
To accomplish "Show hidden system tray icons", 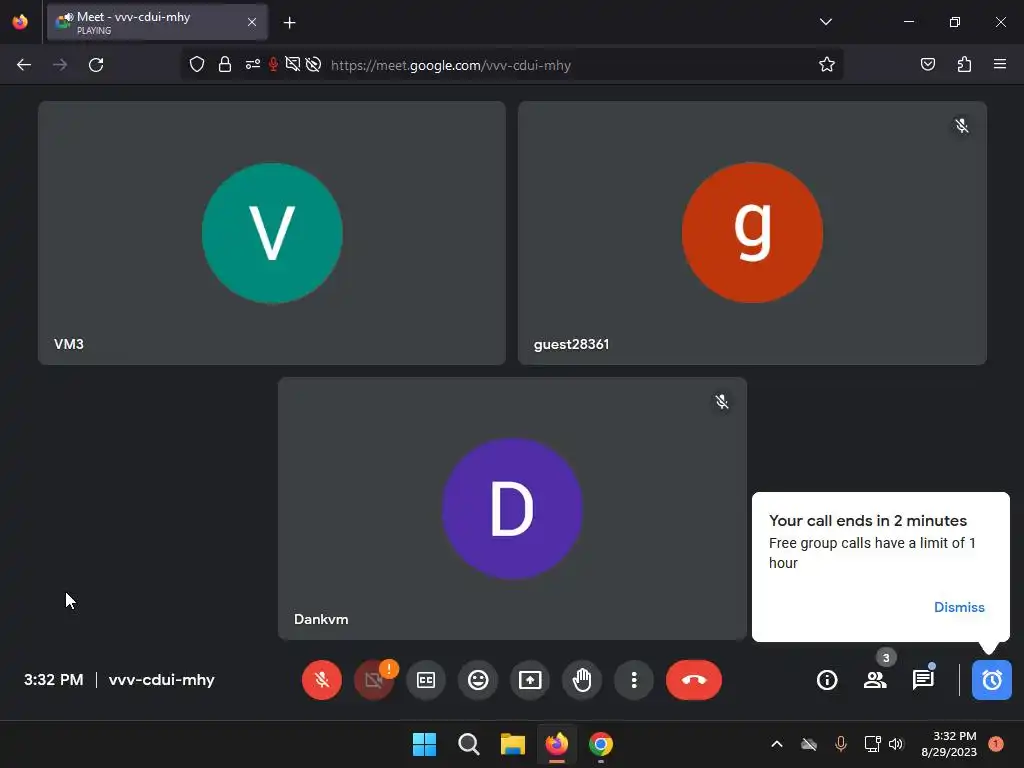I will point(776,744).
